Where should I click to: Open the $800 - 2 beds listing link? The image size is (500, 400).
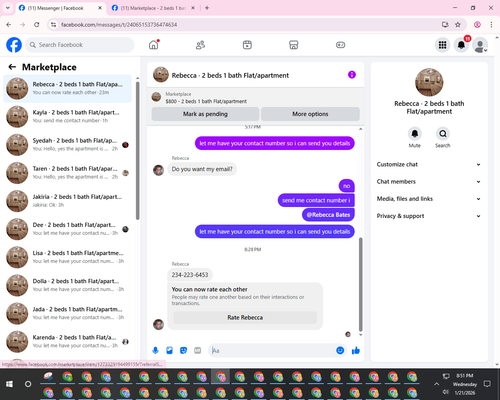(x=206, y=101)
